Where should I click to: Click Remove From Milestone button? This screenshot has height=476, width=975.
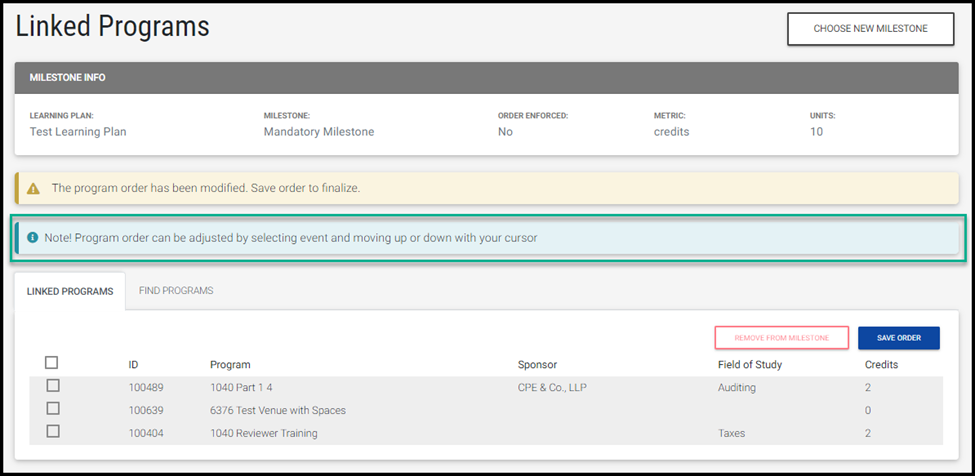(x=781, y=338)
